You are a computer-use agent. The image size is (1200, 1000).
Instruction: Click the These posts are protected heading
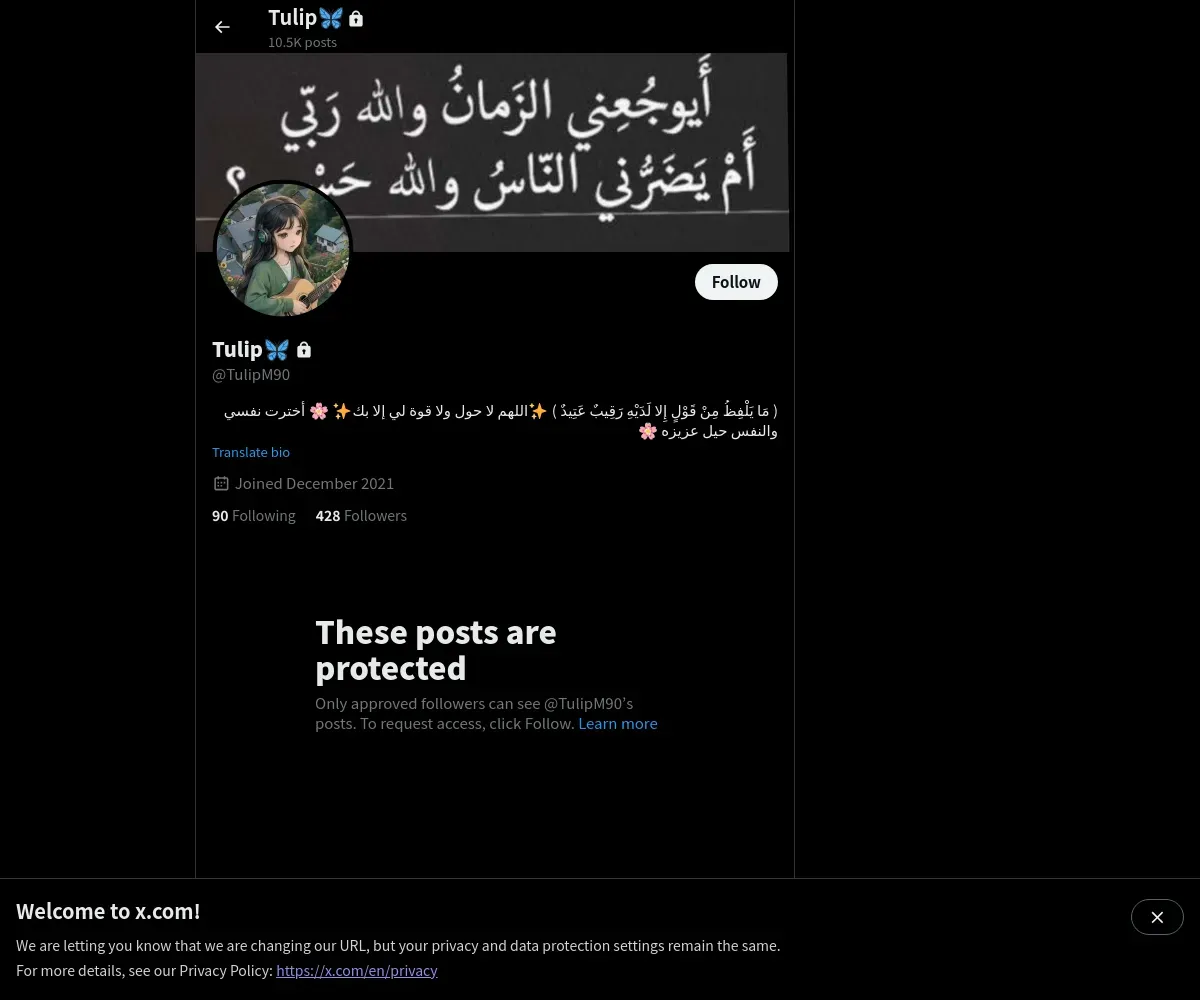coord(436,650)
